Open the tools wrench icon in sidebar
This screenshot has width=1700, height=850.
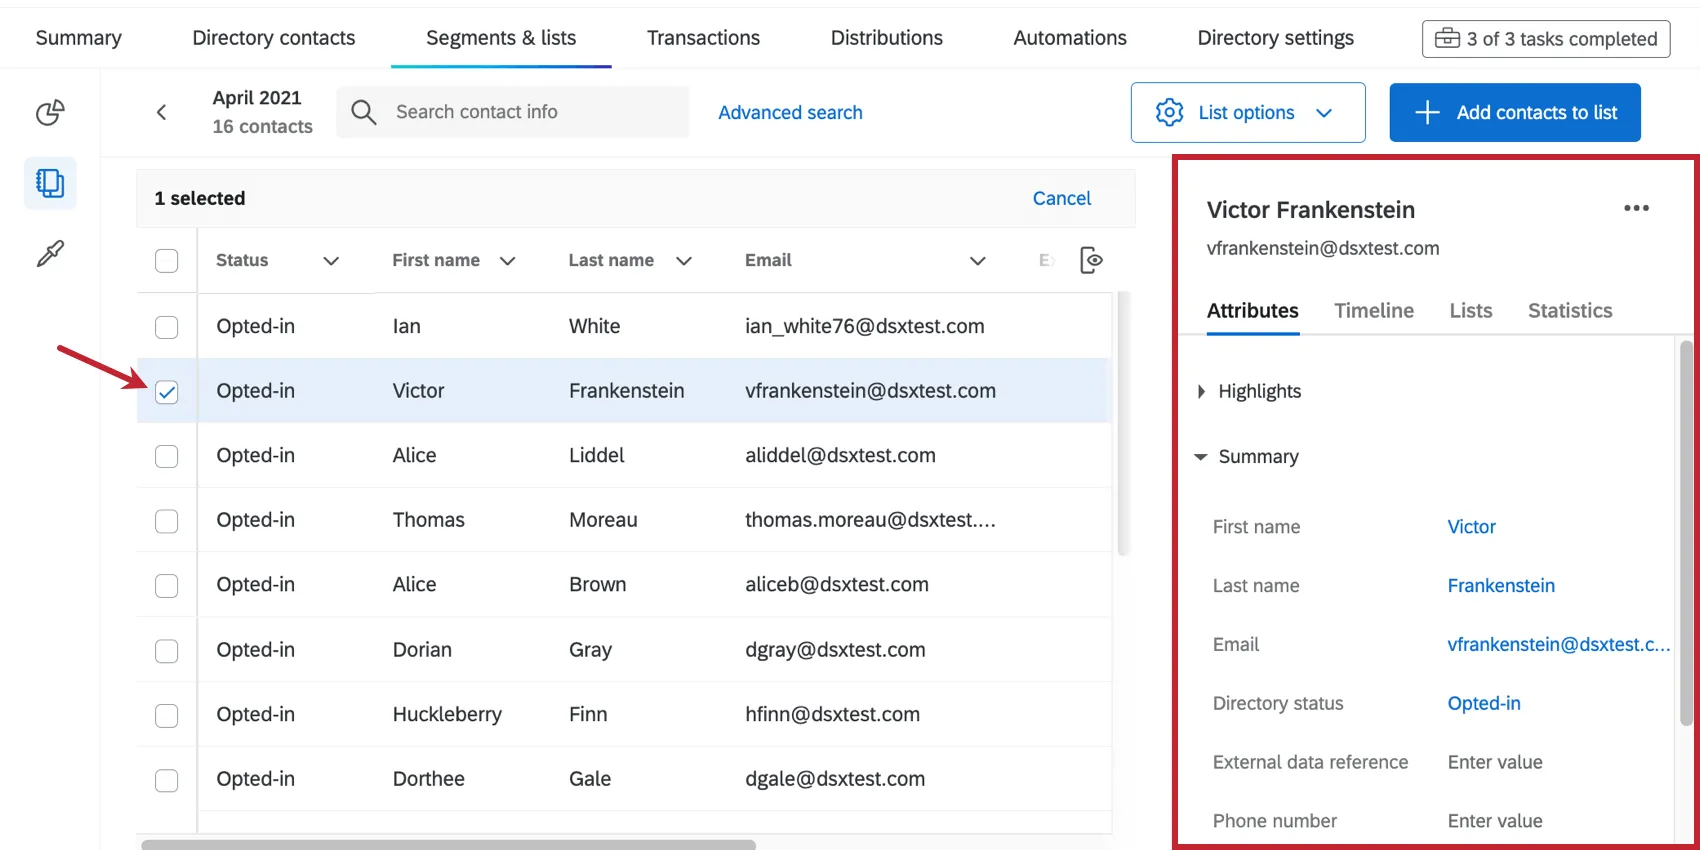click(x=50, y=254)
